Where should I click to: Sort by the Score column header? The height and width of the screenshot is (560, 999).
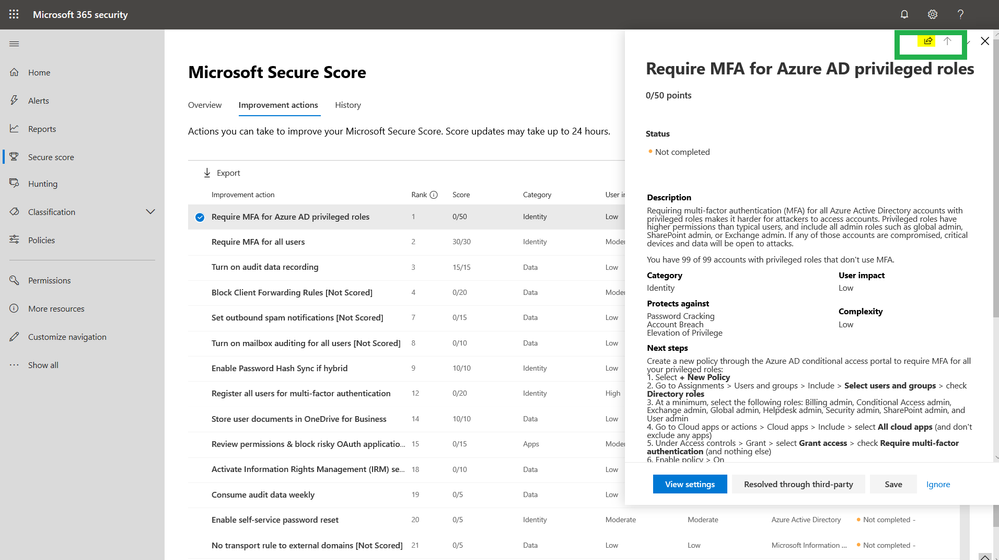click(x=461, y=195)
